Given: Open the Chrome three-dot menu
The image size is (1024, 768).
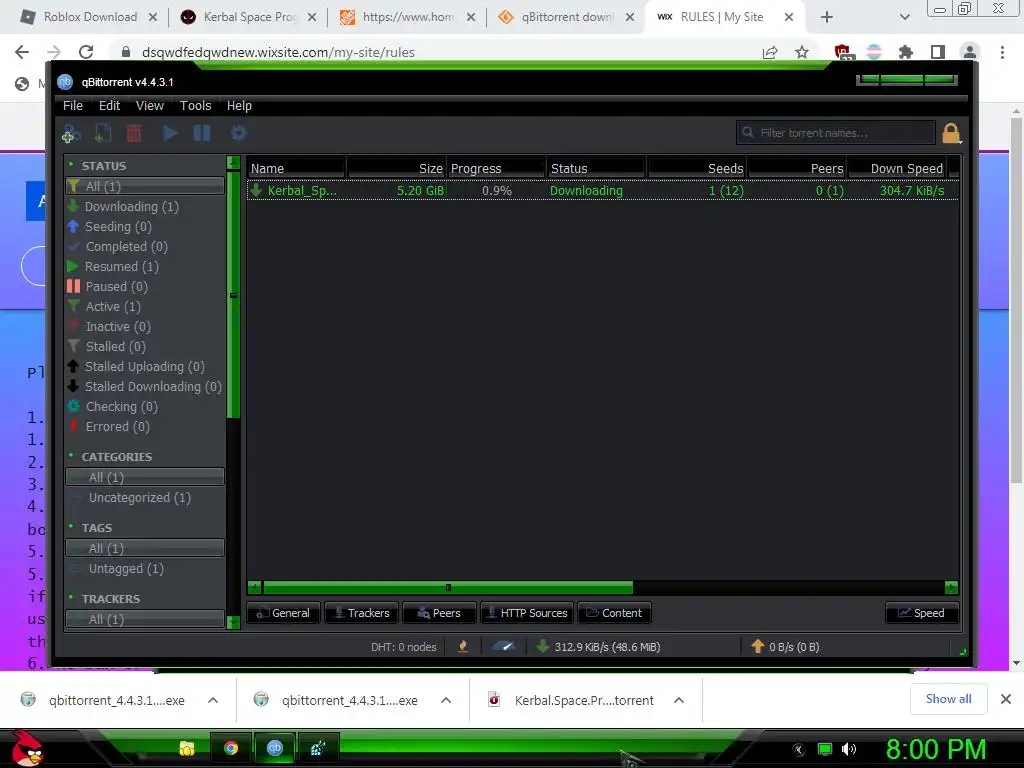Looking at the screenshot, I should pos(1002,52).
